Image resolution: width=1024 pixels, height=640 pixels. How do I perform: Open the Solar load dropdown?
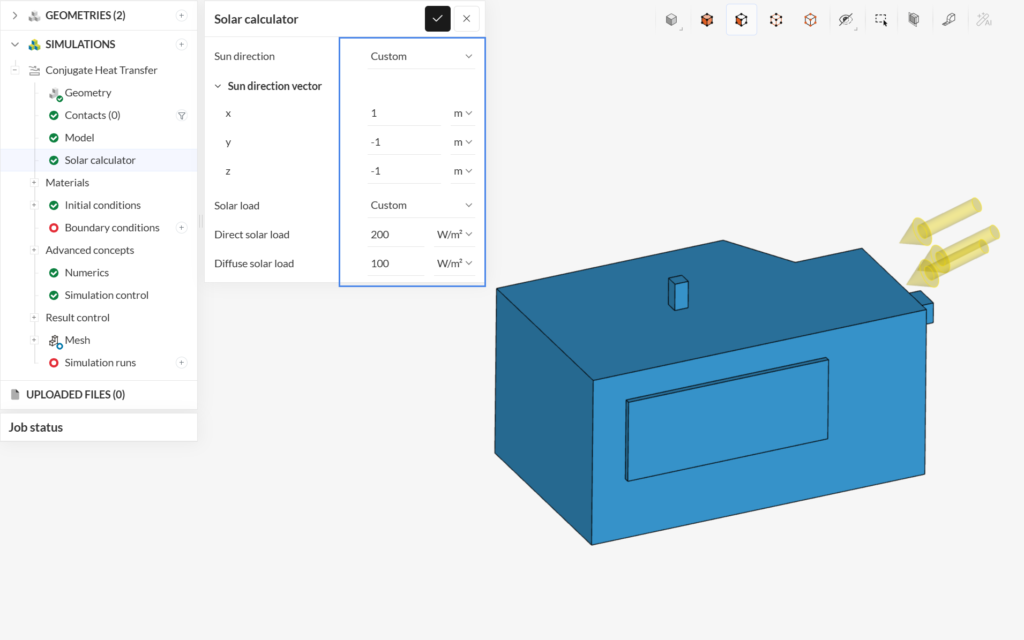point(421,205)
